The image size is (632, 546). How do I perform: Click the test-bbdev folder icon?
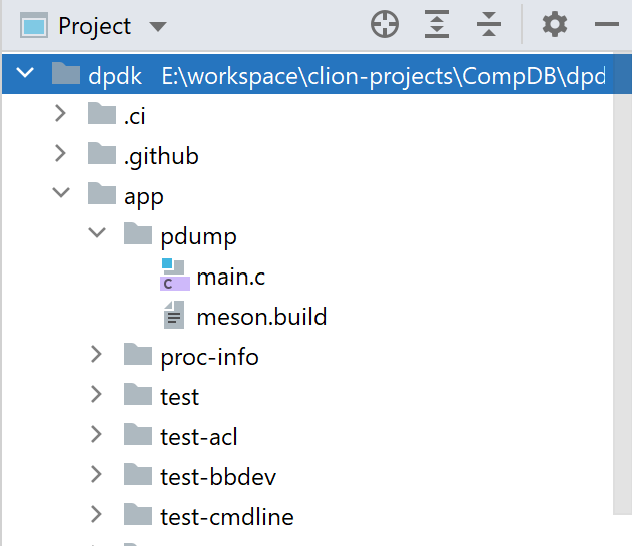click(x=138, y=474)
